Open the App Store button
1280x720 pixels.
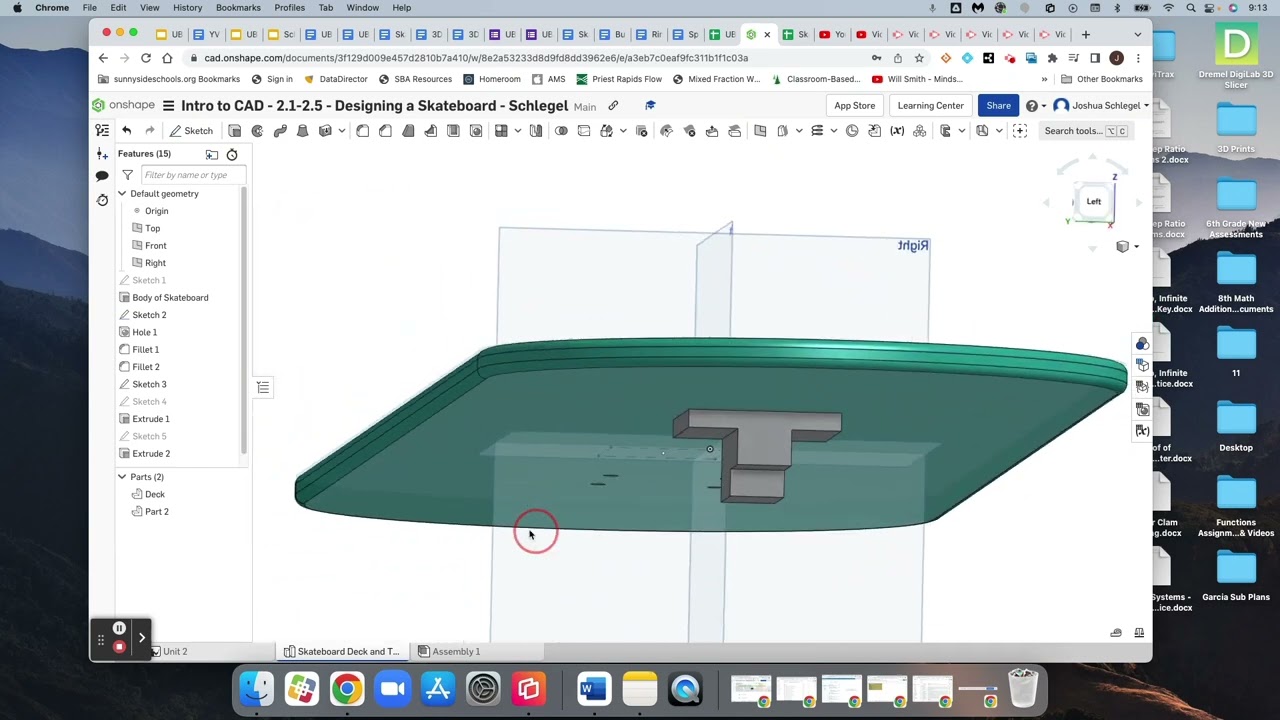pos(854,105)
